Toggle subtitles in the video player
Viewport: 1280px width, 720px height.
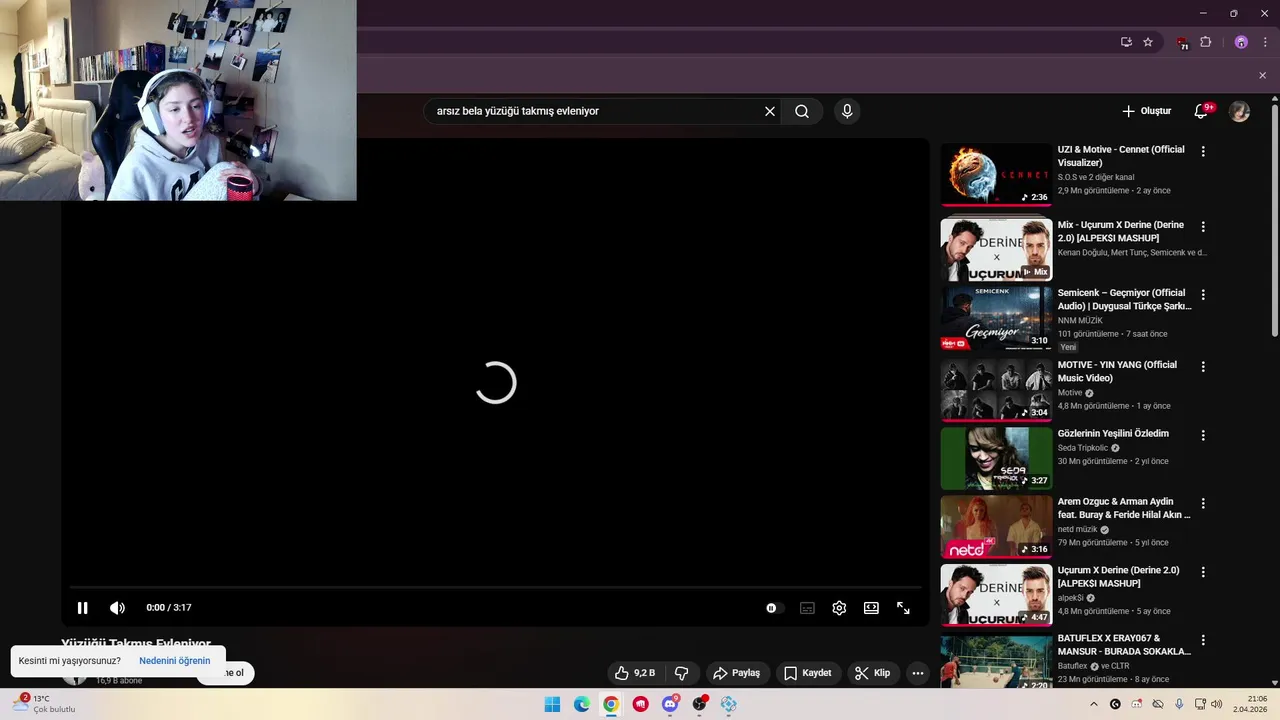click(807, 608)
